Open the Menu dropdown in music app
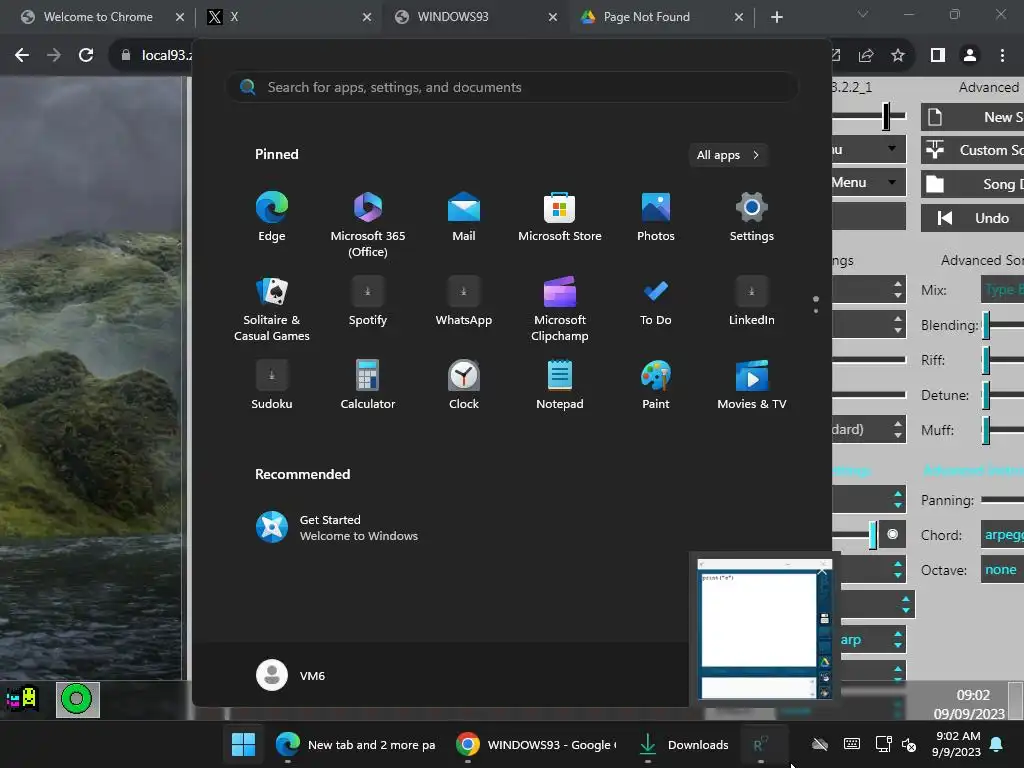The image size is (1024, 768). (869, 183)
